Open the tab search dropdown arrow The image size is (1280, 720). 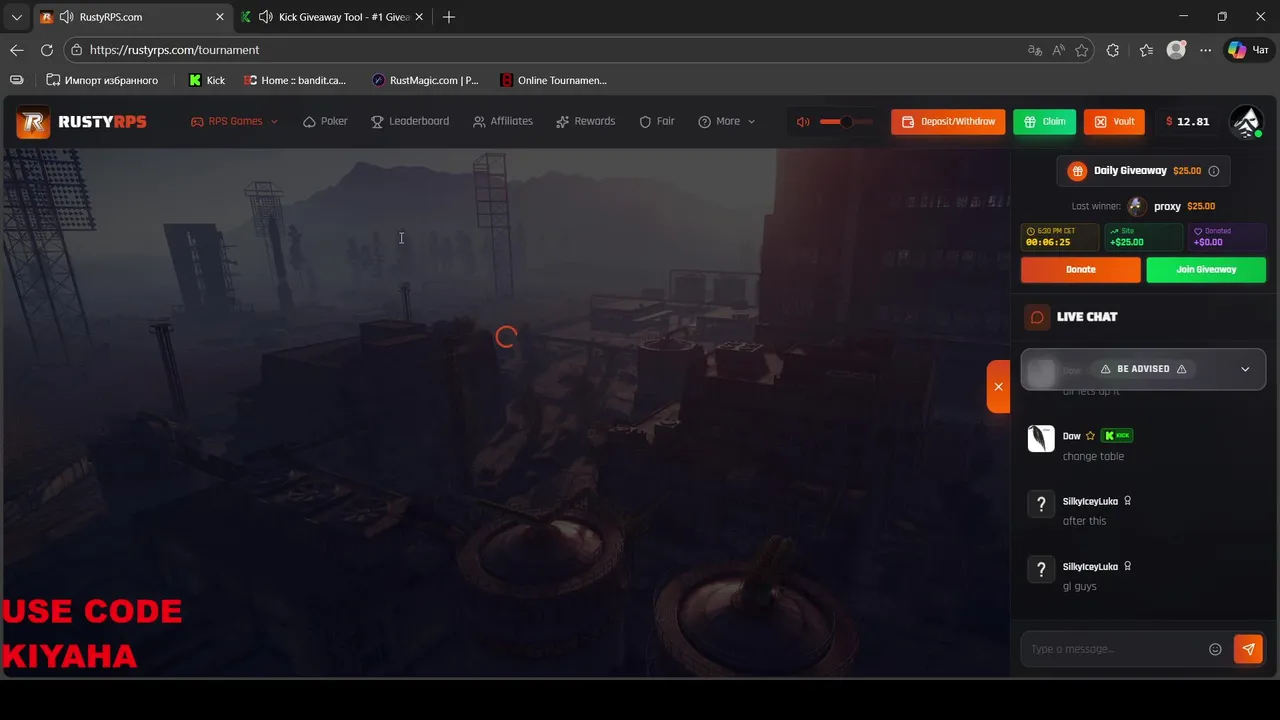(x=16, y=17)
